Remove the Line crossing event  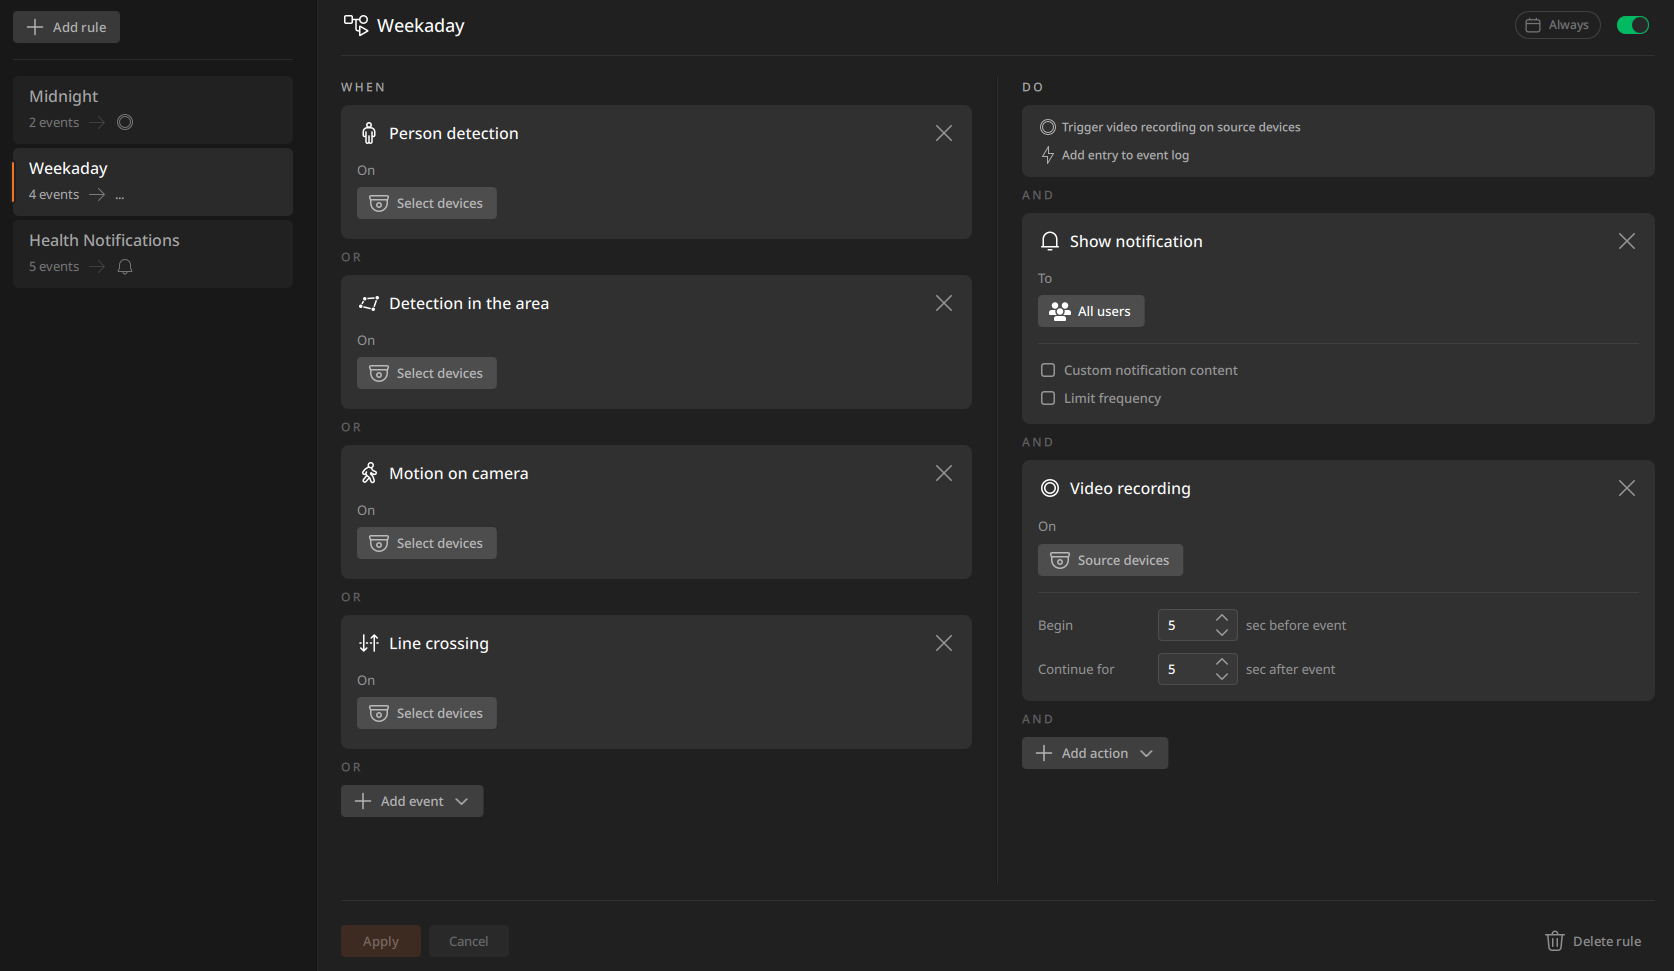pos(943,643)
